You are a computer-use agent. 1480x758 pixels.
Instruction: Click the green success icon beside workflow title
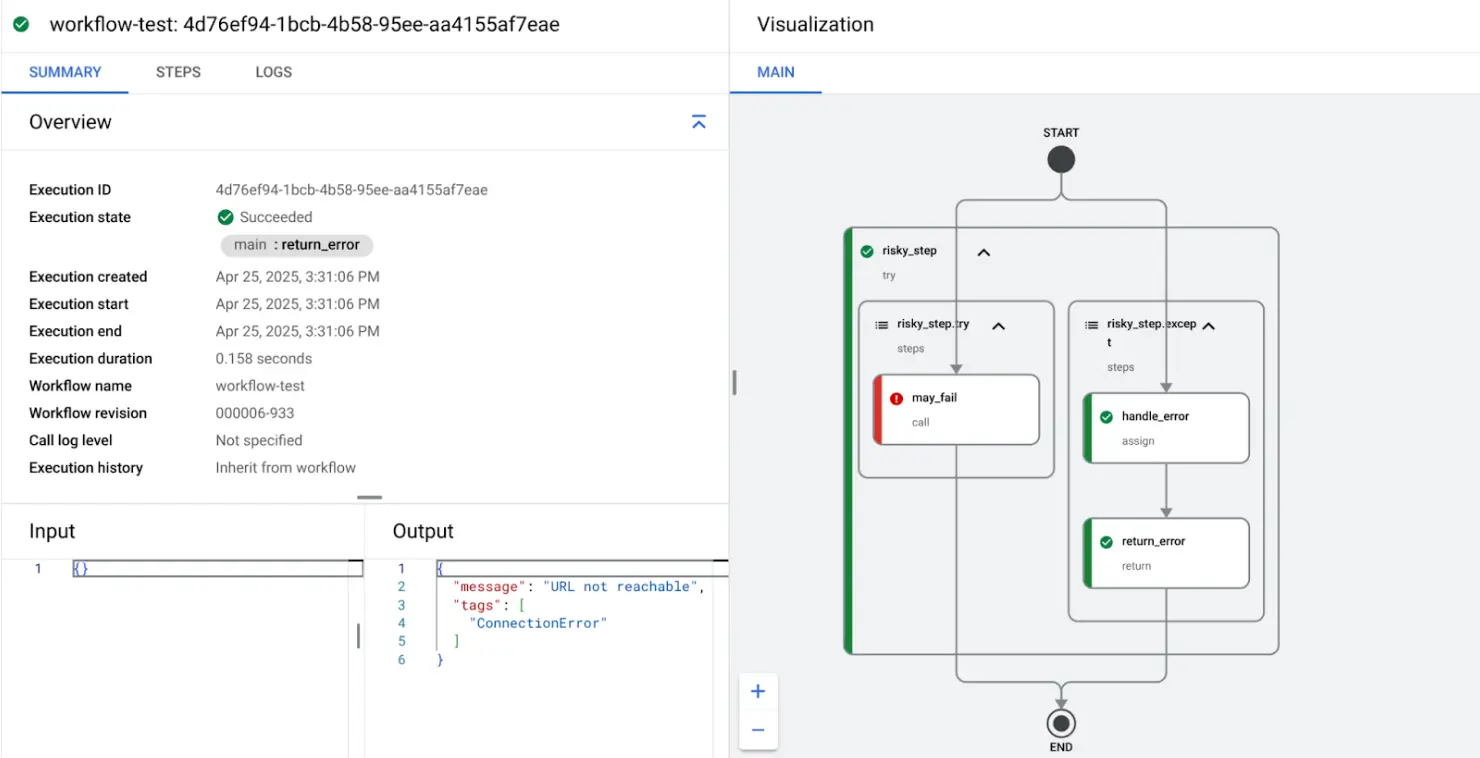click(21, 24)
